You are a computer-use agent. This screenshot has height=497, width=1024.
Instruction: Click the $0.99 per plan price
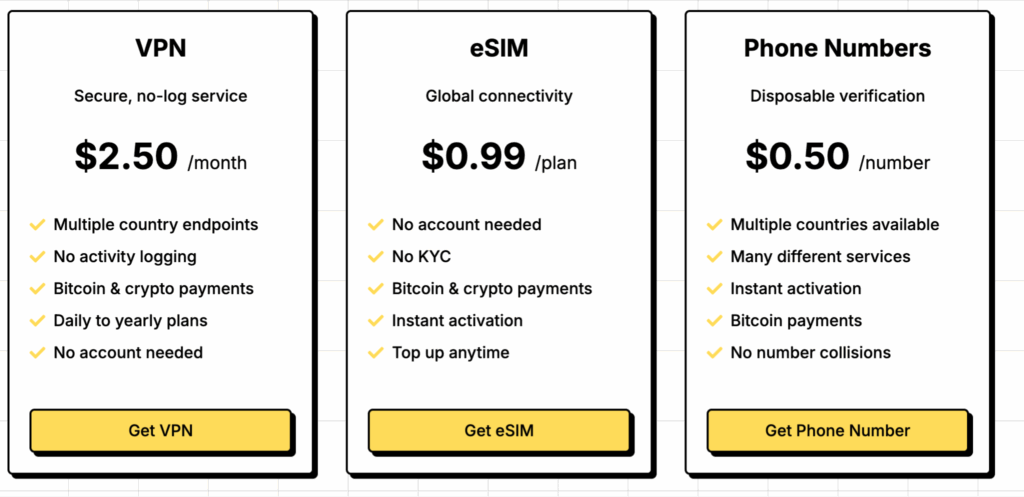coord(499,157)
